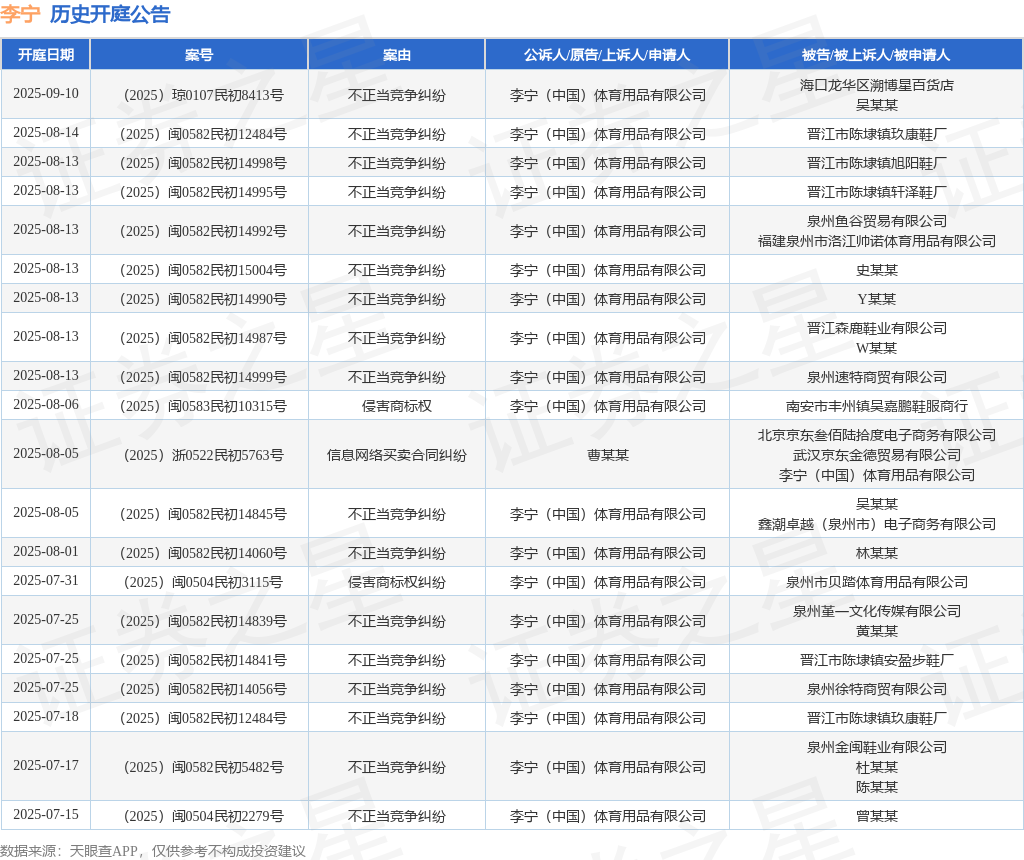Select the date cell 2025-07-18

click(x=46, y=717)
